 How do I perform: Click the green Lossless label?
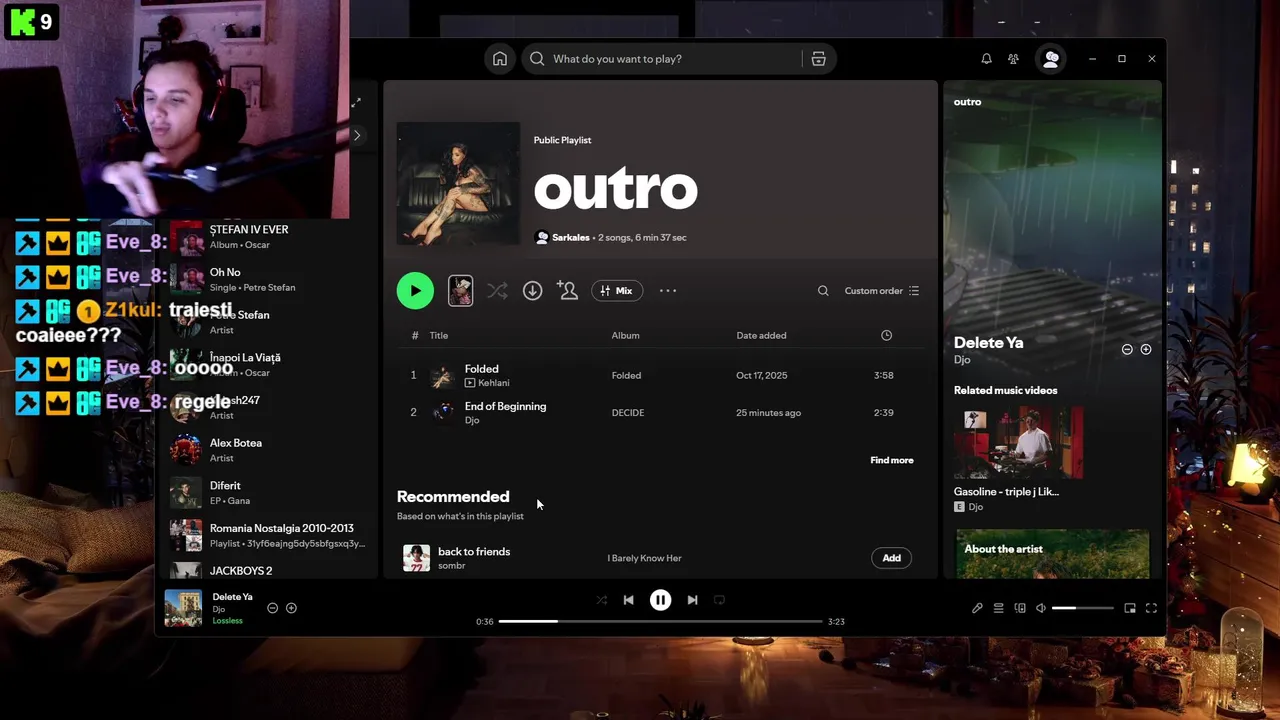point(227,621)
